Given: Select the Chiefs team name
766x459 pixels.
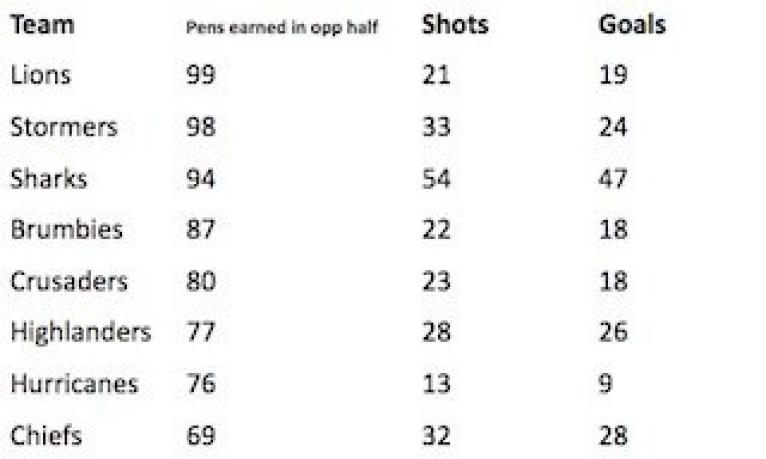Looking at the screenshot, I should pyautogui.click(x=46, y=436).
